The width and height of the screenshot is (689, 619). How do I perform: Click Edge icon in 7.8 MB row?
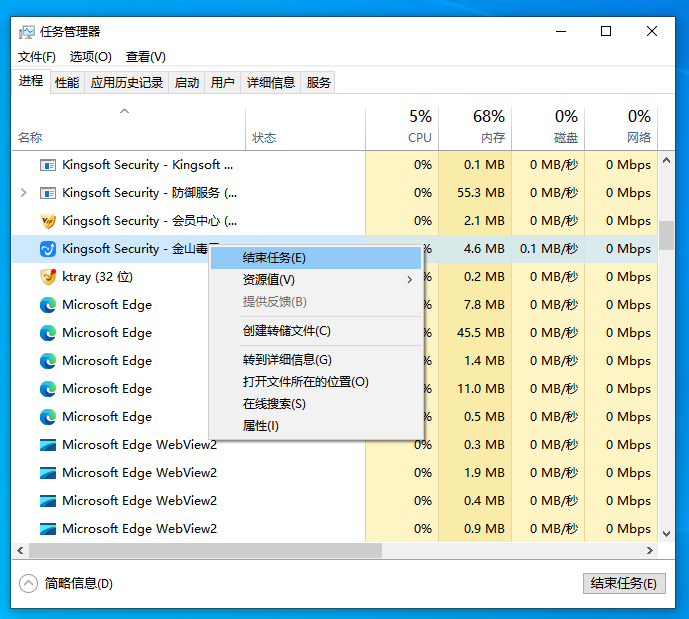(48, 305)
